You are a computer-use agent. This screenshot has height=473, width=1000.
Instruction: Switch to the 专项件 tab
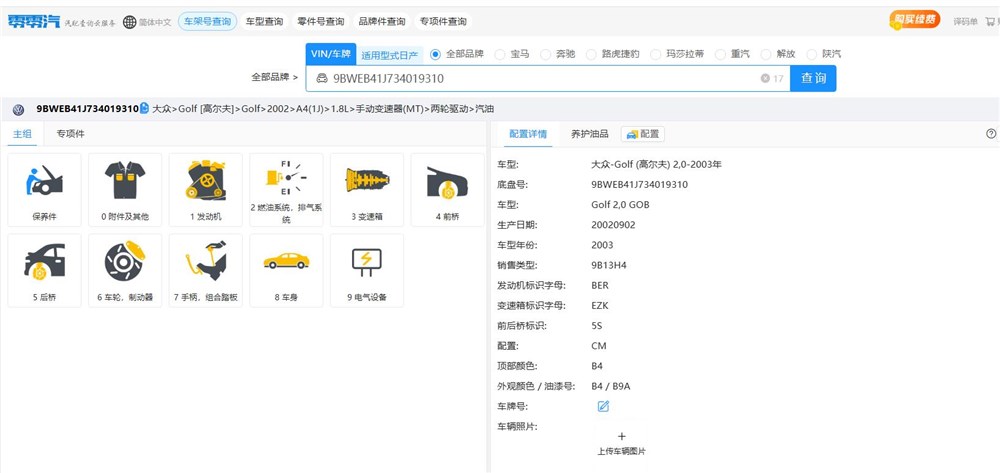point(70,134)
